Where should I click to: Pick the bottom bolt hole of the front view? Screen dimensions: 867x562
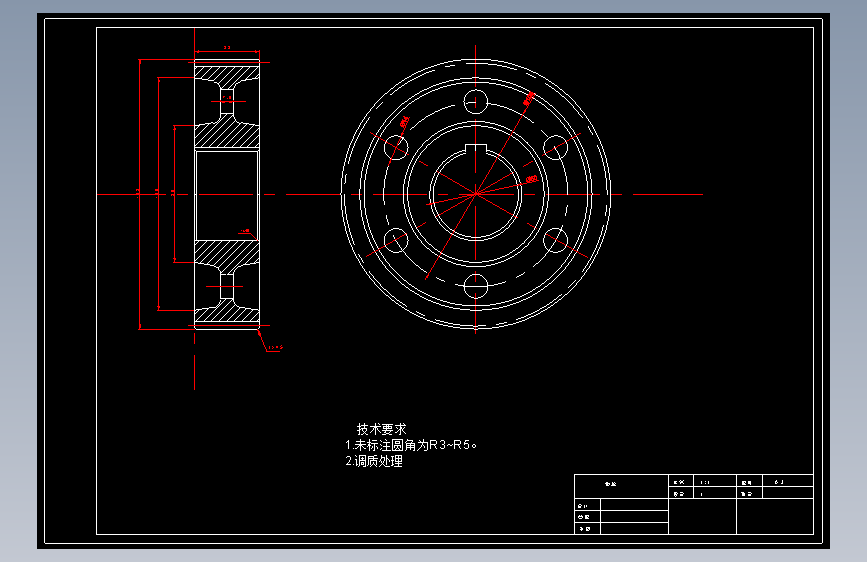pos(476,286)
